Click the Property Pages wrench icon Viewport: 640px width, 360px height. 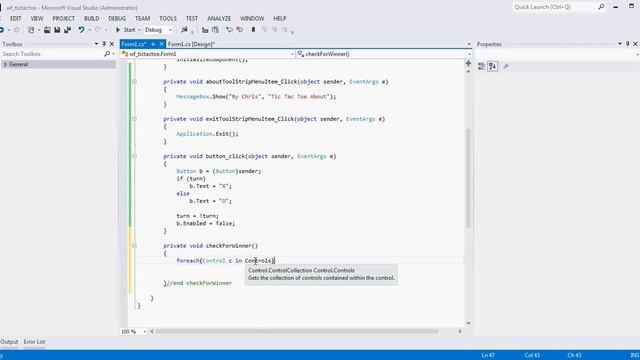(x=506, y=66)
